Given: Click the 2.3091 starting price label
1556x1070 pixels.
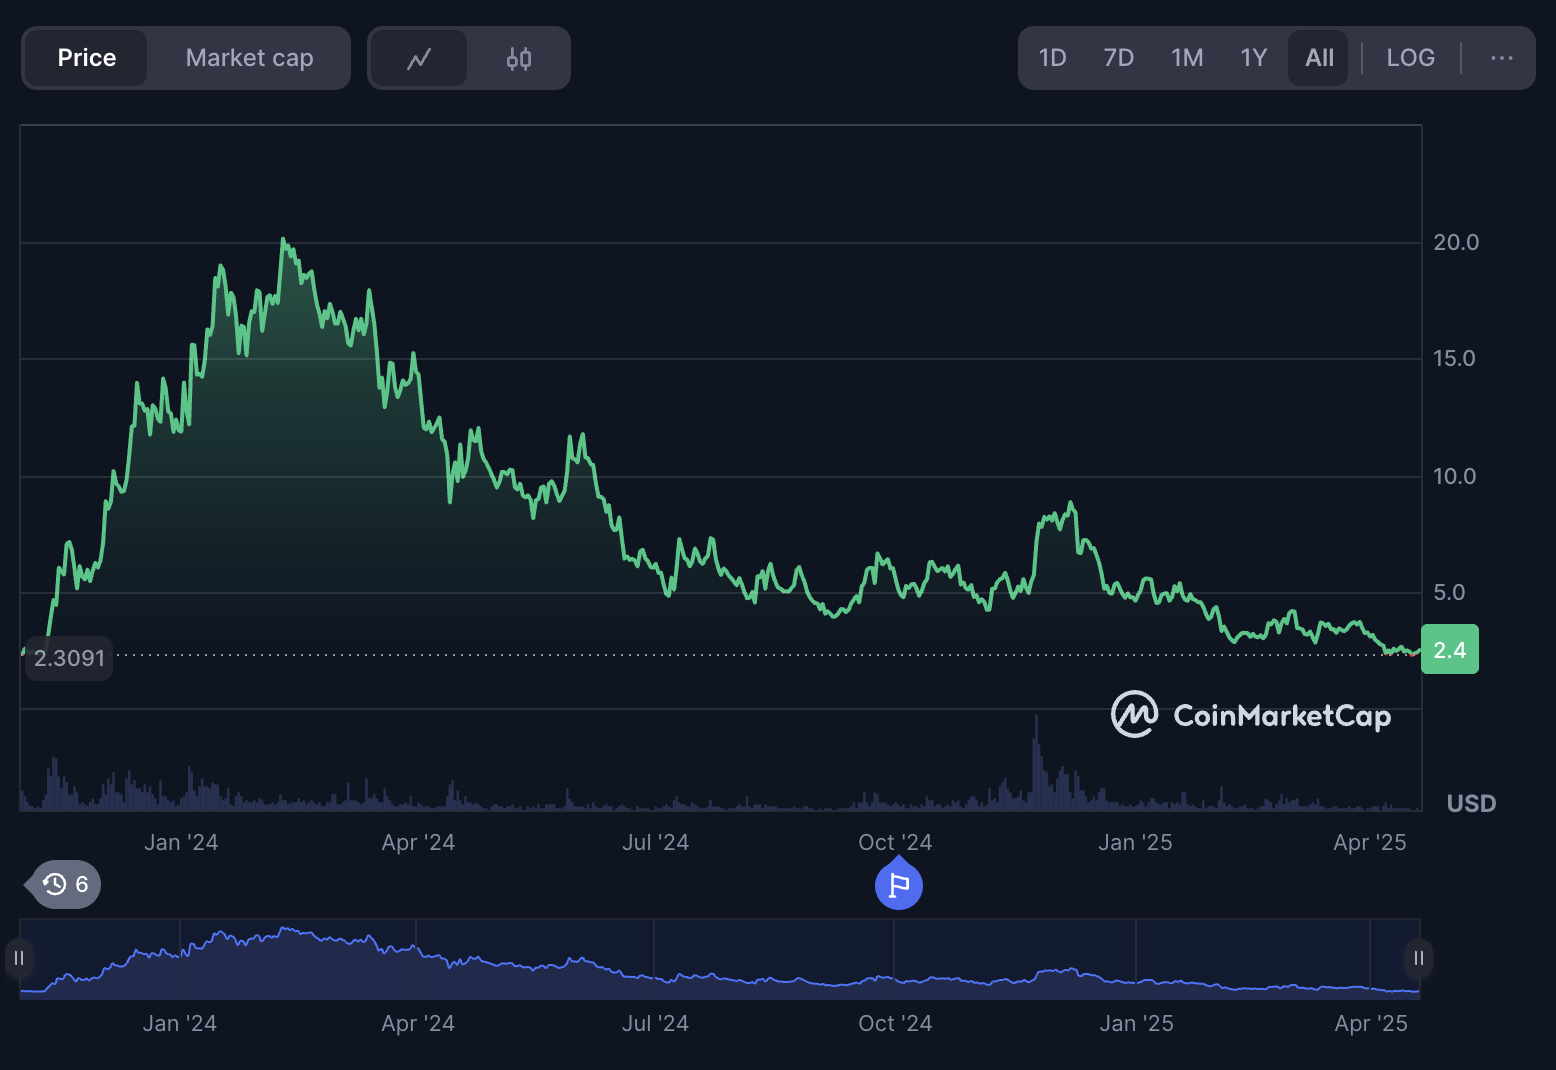Looking at the screenshot, I should pos(69,658).
